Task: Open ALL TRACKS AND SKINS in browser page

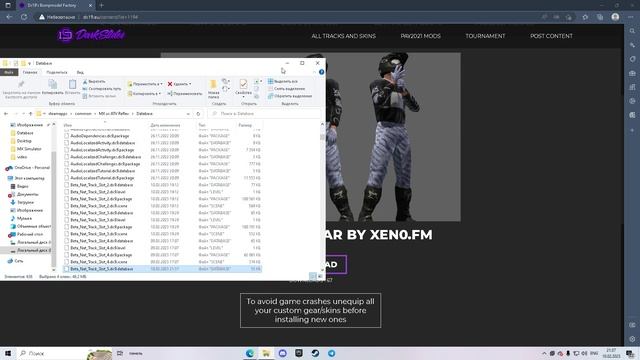Action: (x=344, y=36)
